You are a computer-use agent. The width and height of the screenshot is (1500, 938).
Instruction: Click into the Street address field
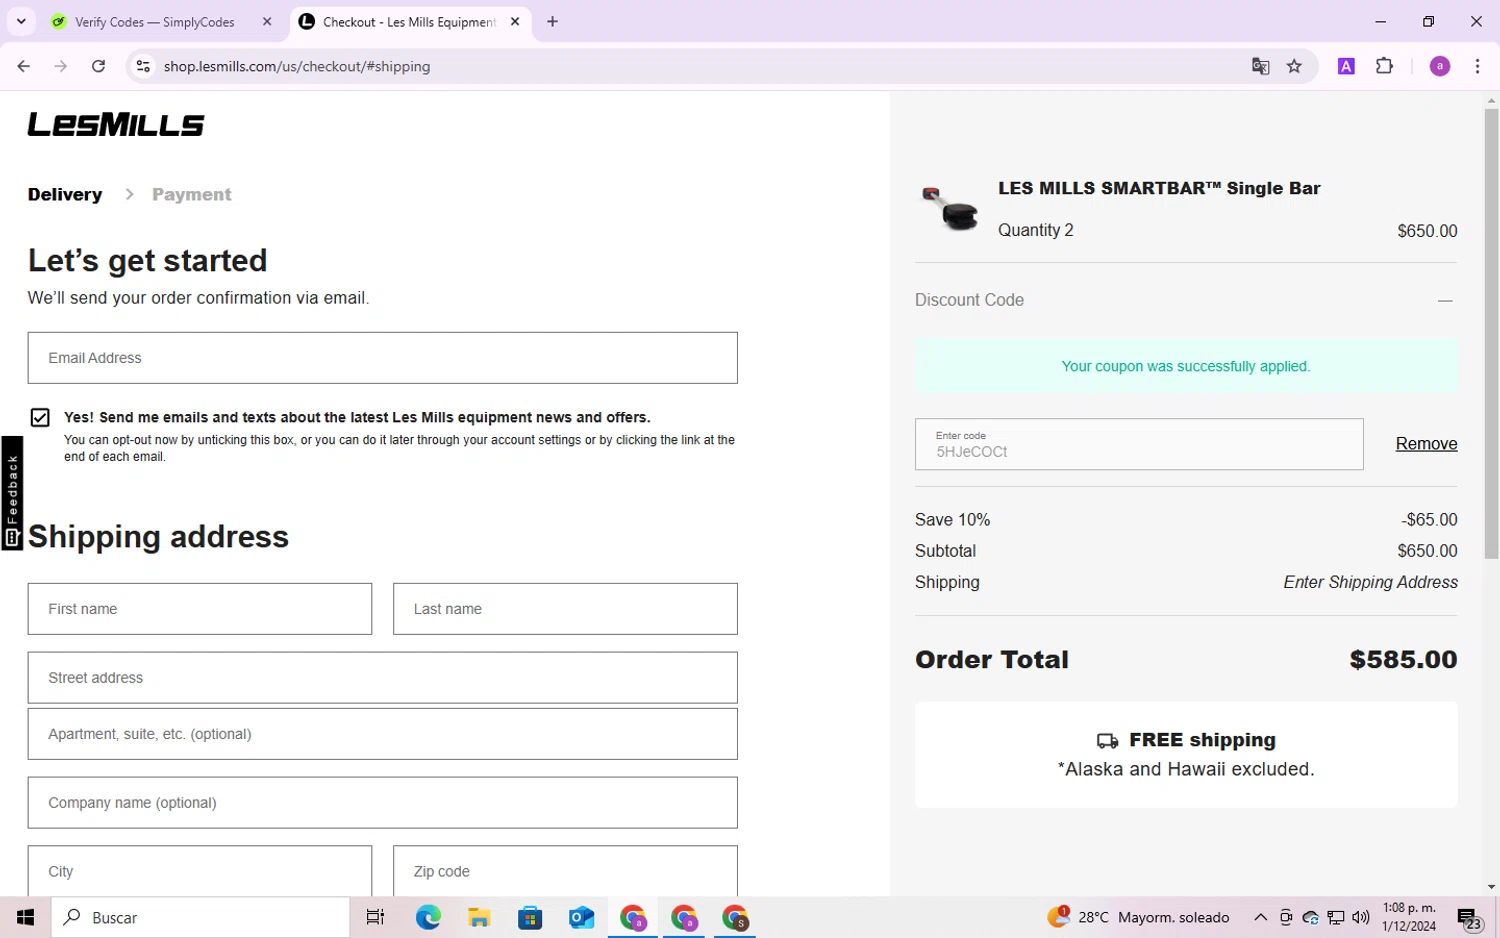pos(382,678)
